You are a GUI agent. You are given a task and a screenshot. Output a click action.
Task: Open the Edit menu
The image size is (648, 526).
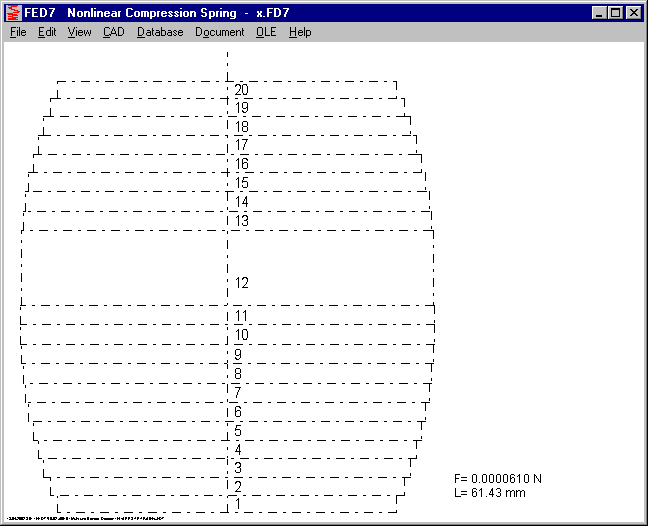point(47,32)
